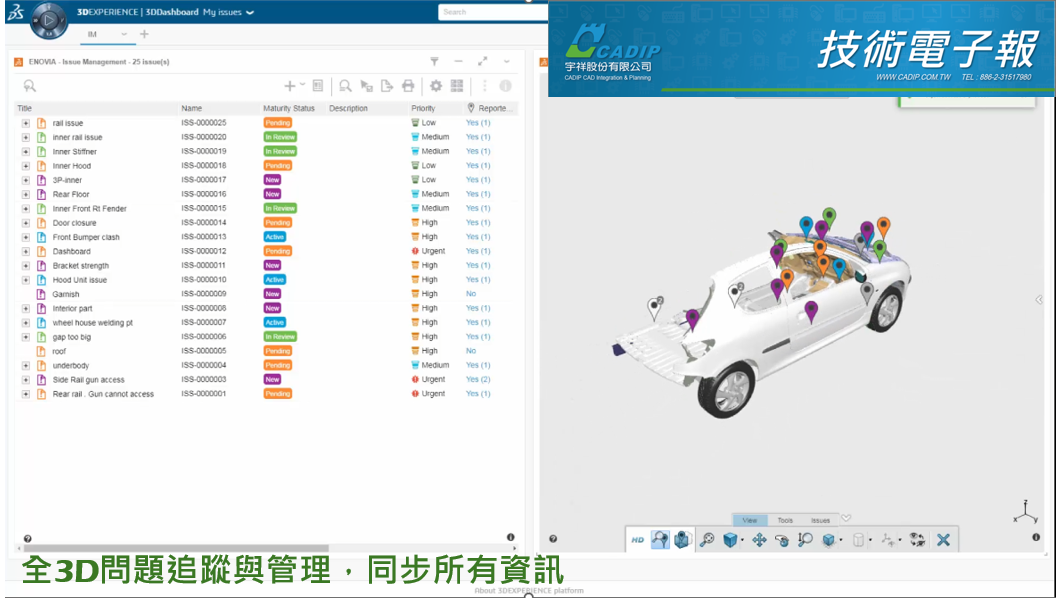Activate the zoom in/out tool
Image resolution: width=1056 pixels, height=610 pixels.
point(805,539)
